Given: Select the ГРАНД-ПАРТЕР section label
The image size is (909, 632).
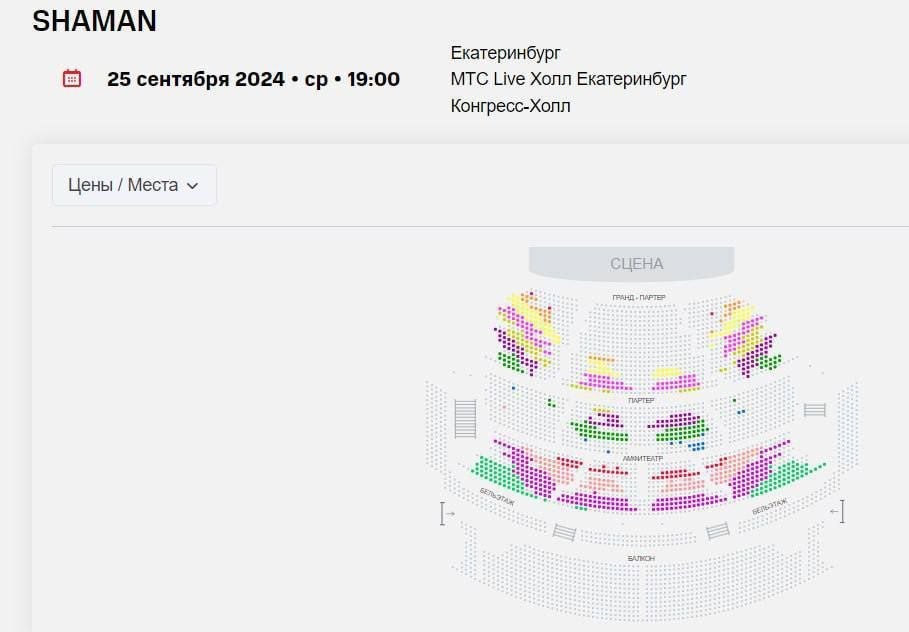Looking at the screenshot, I should tap(639, 297).
